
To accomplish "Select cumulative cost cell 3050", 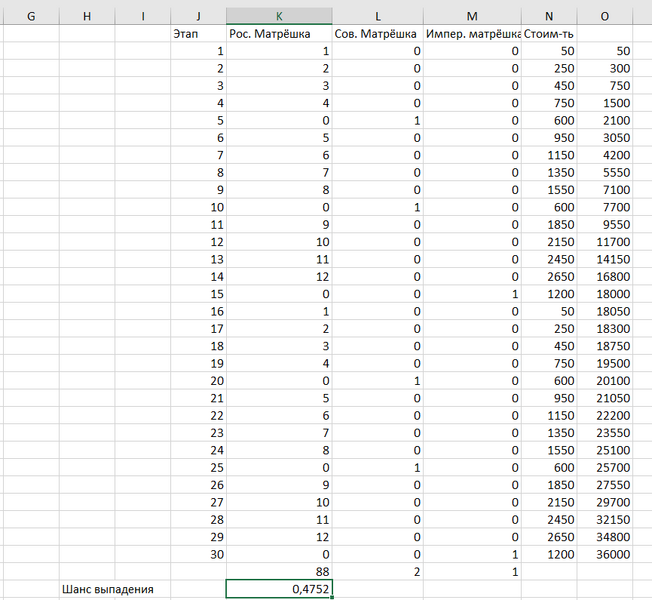I will click(605, 138).
